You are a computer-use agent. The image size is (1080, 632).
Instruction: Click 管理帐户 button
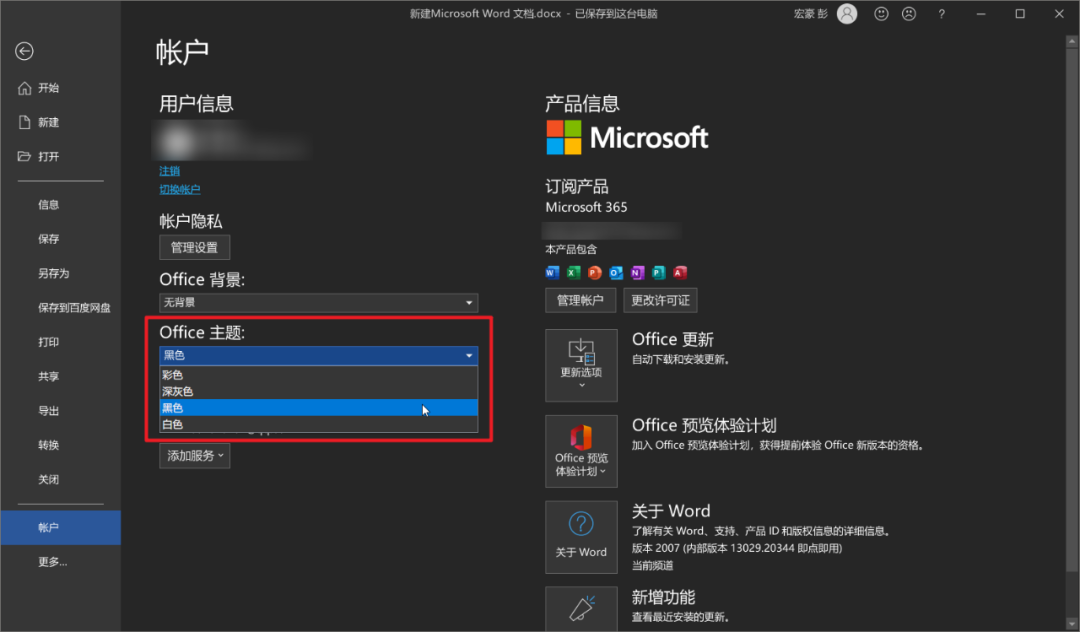pyautogui.click(x=581, y=300)
